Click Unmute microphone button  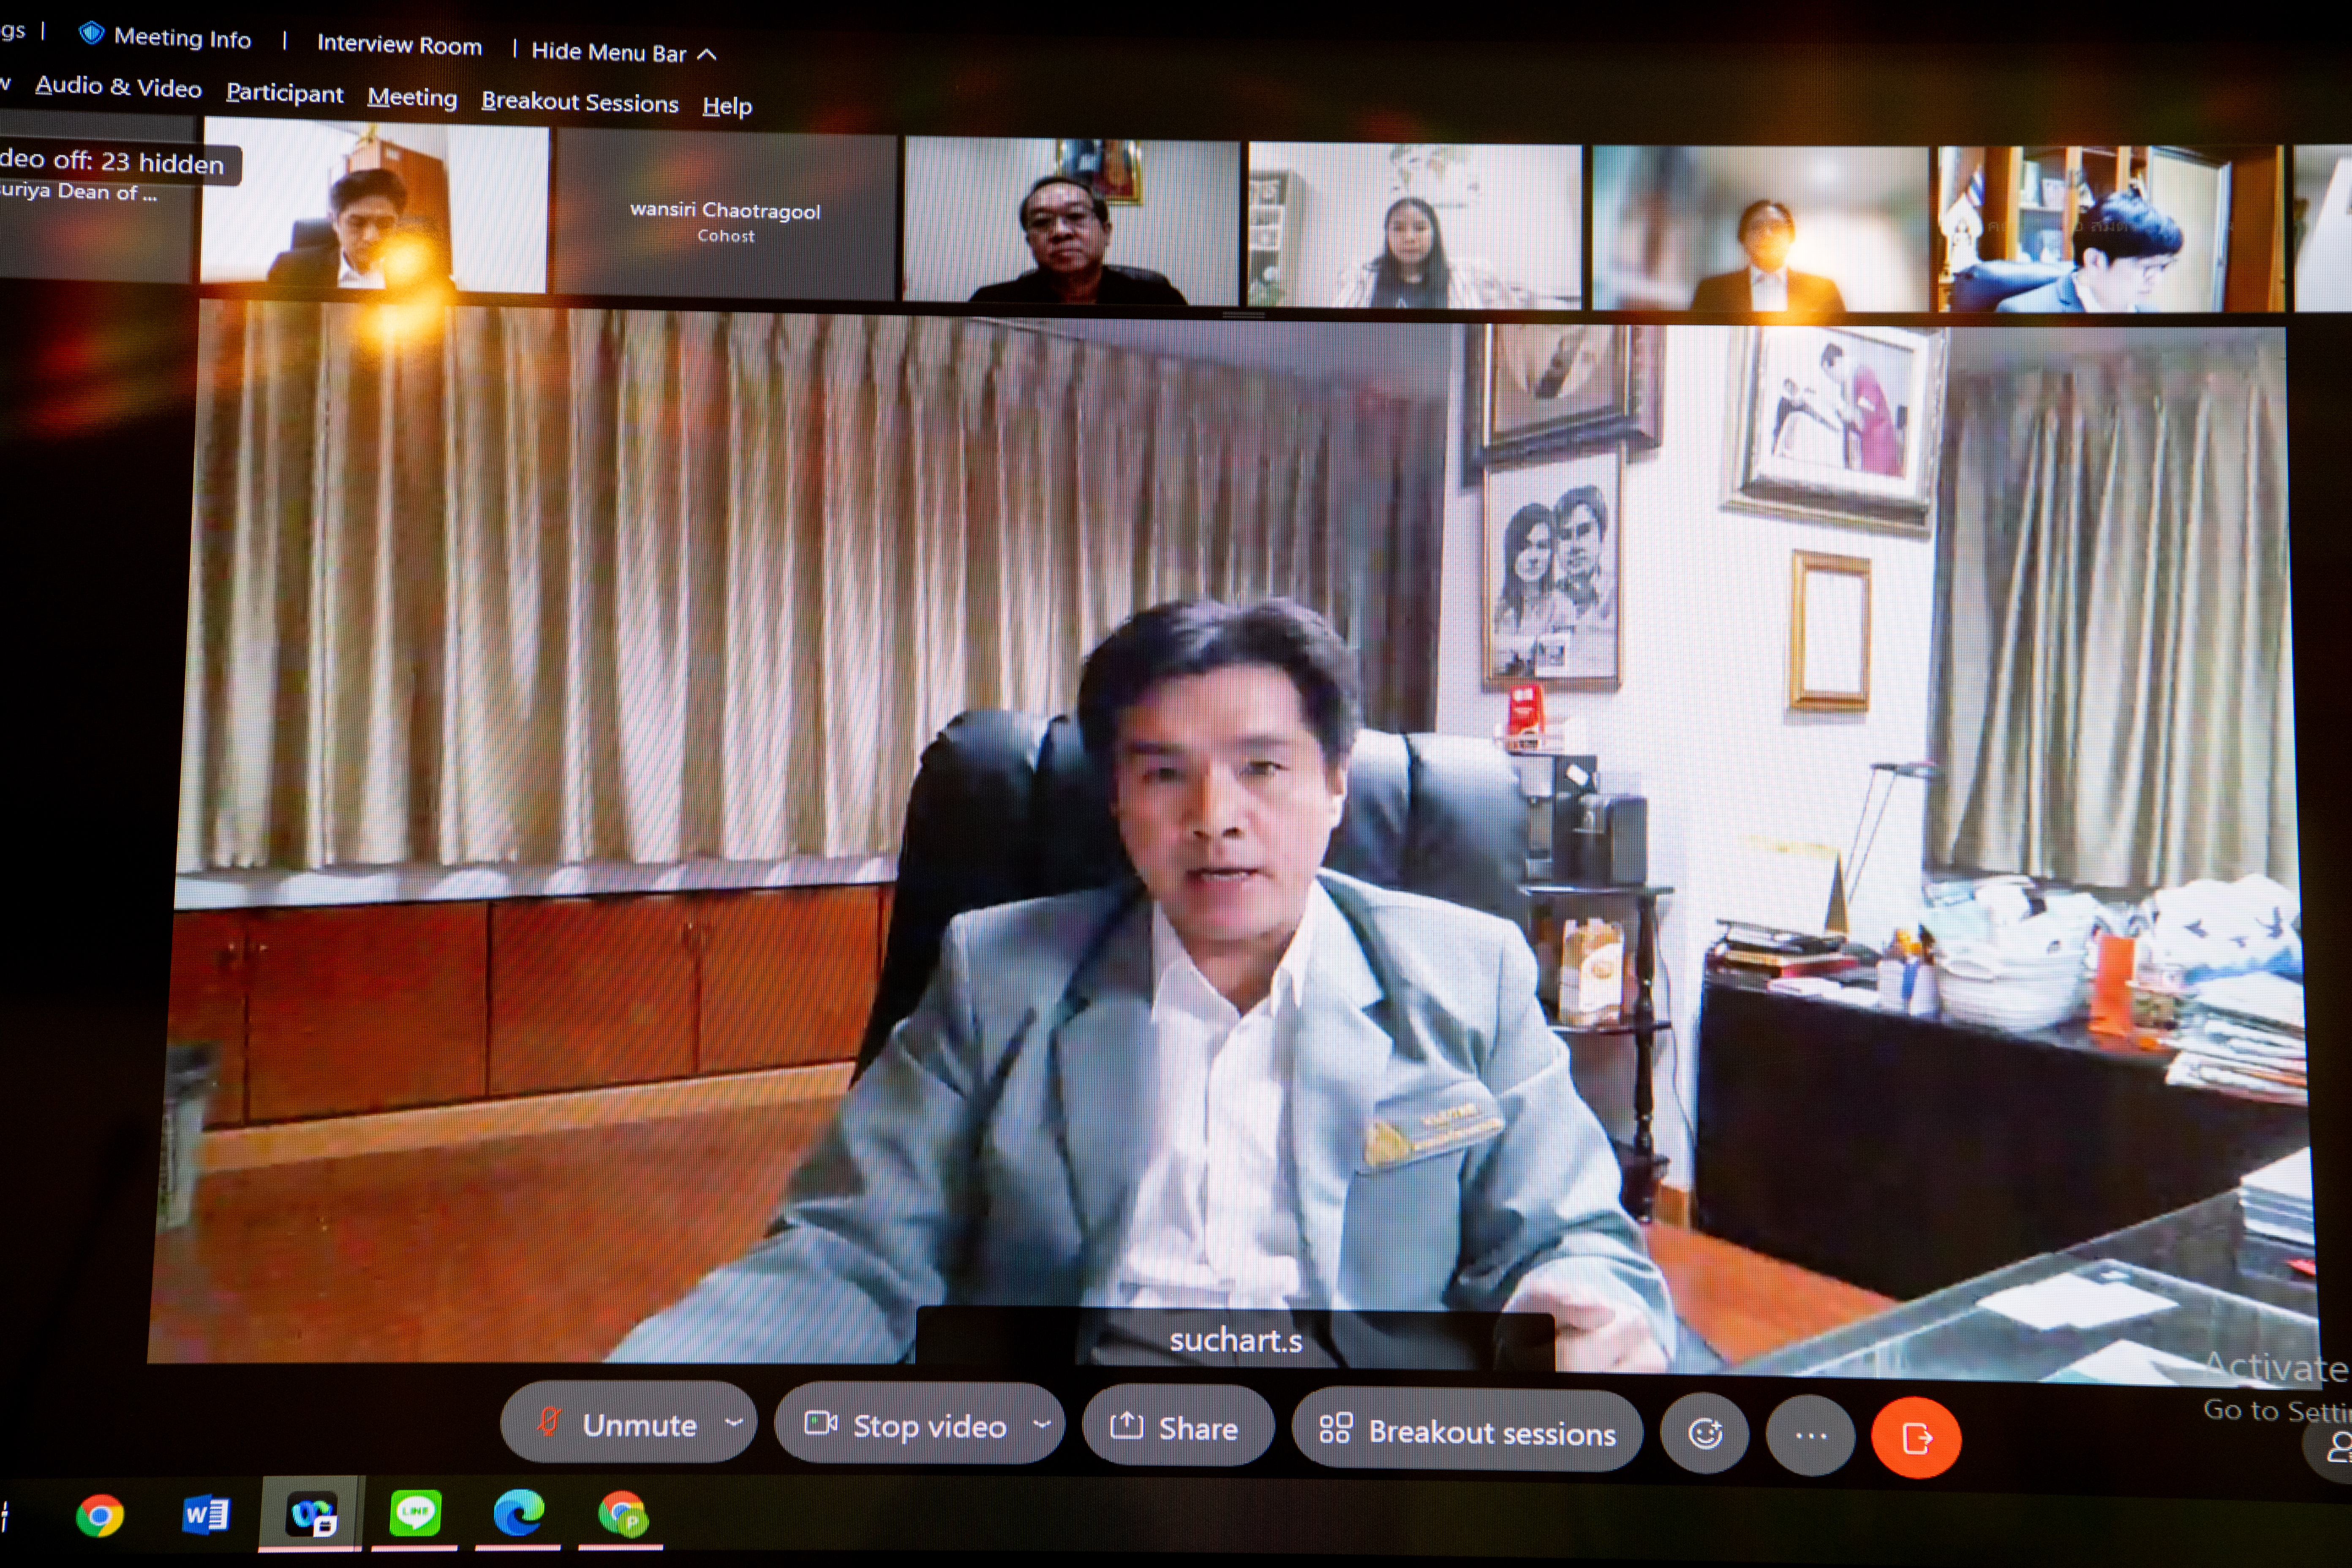pyautogui.click(x=617, y=1423)
